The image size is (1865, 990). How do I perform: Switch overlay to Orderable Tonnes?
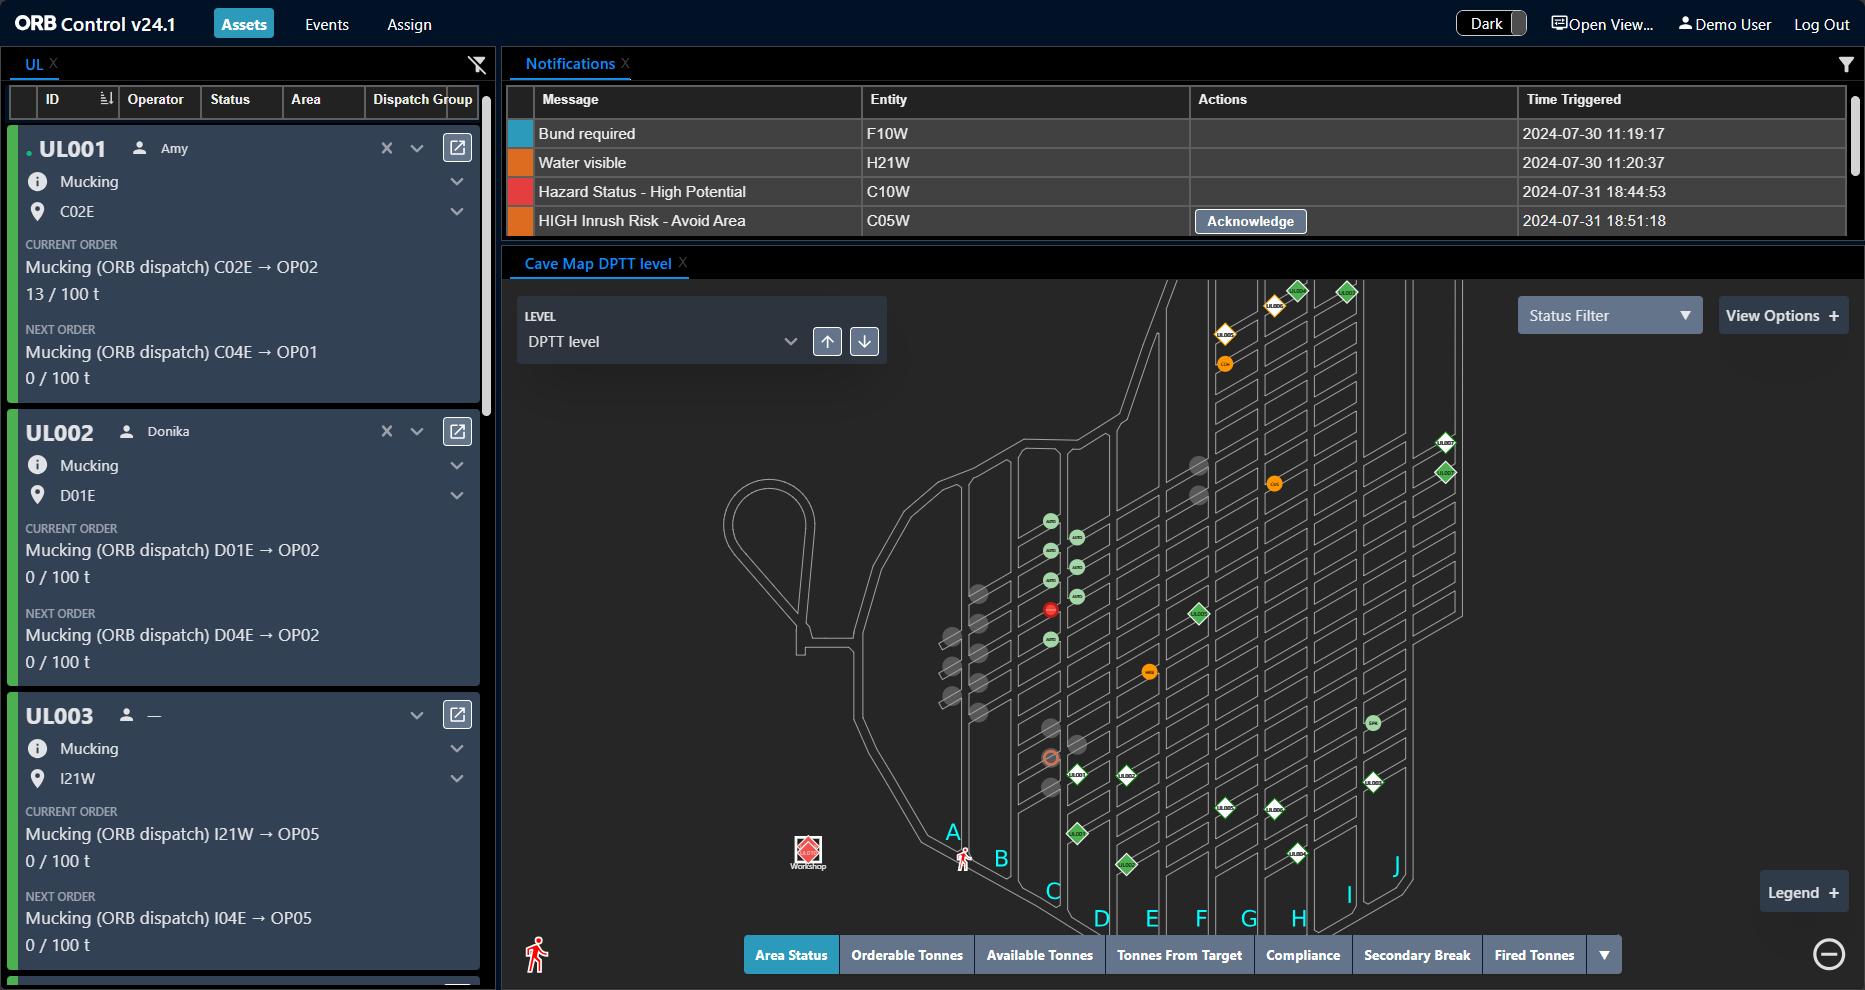point(906,955)
